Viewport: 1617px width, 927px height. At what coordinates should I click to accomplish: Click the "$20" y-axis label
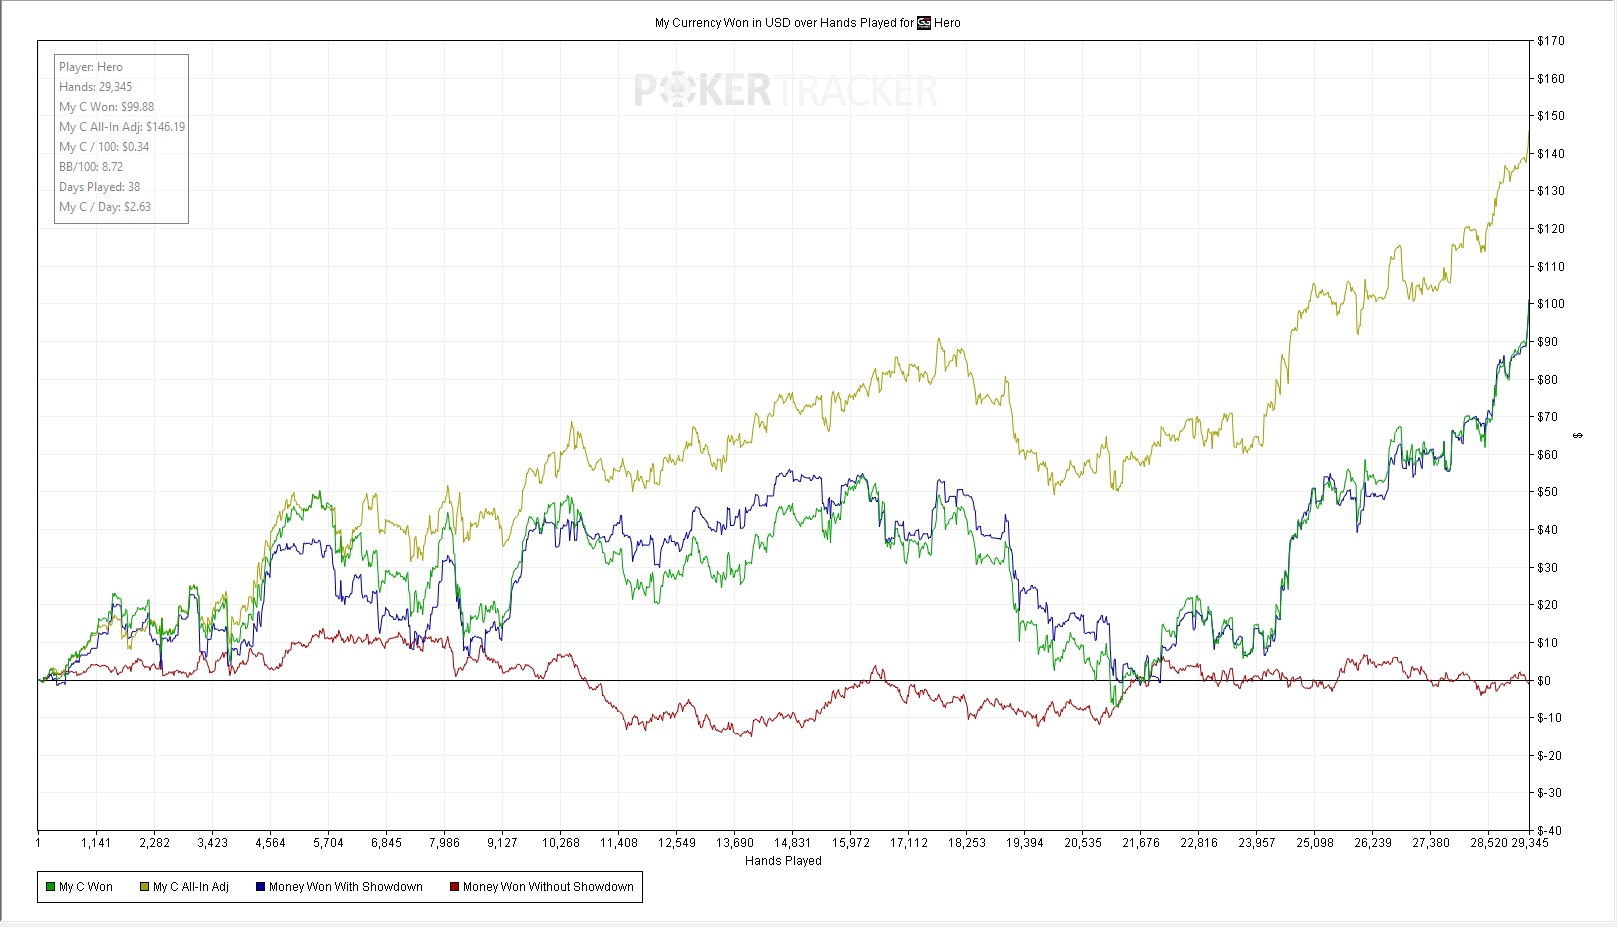(1548, 605)
